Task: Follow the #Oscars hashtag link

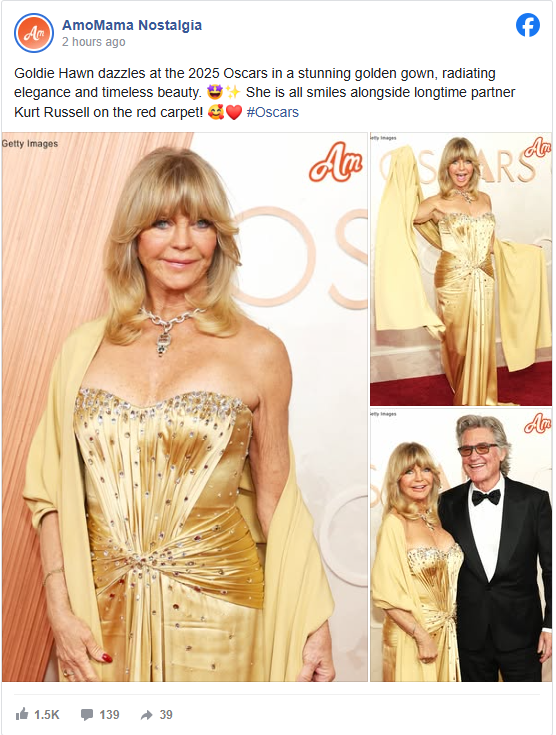Action: pyautogui.click(x=272, y=112)
